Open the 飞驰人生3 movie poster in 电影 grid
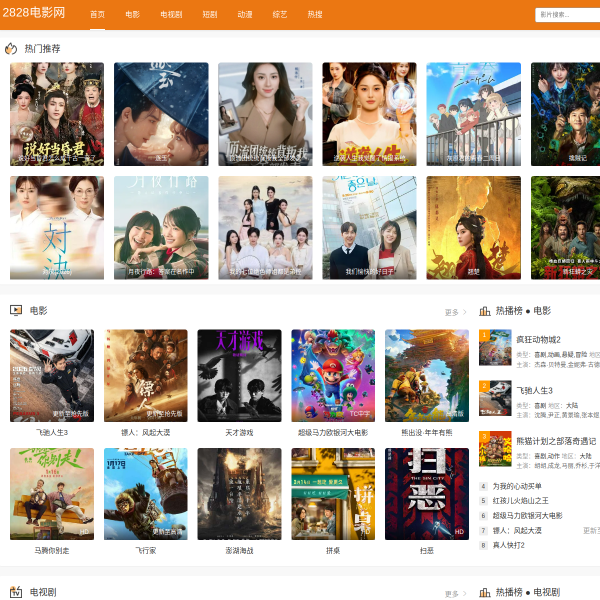This screenshot has height=600, width=600. pos(52,376)
